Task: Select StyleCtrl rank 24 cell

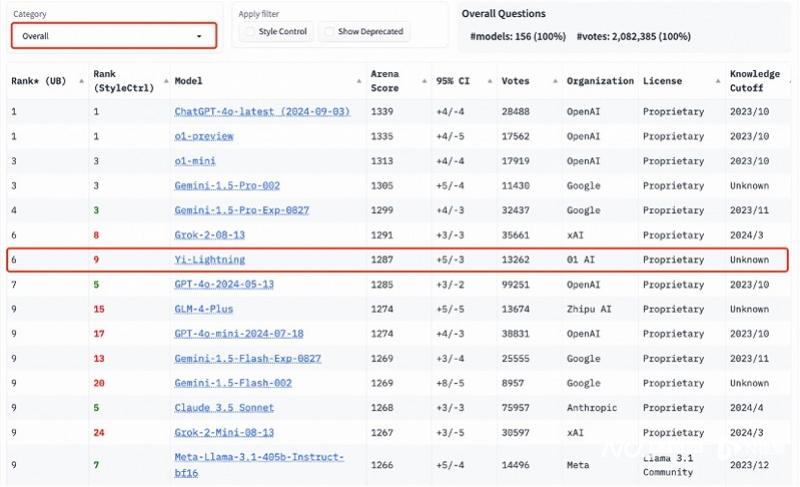Action: click(99, 432)
